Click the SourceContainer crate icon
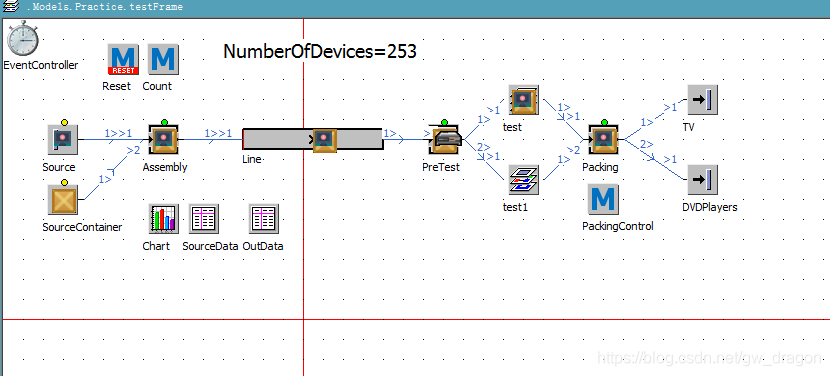The image size is (830, 376). tap(62, 199)
